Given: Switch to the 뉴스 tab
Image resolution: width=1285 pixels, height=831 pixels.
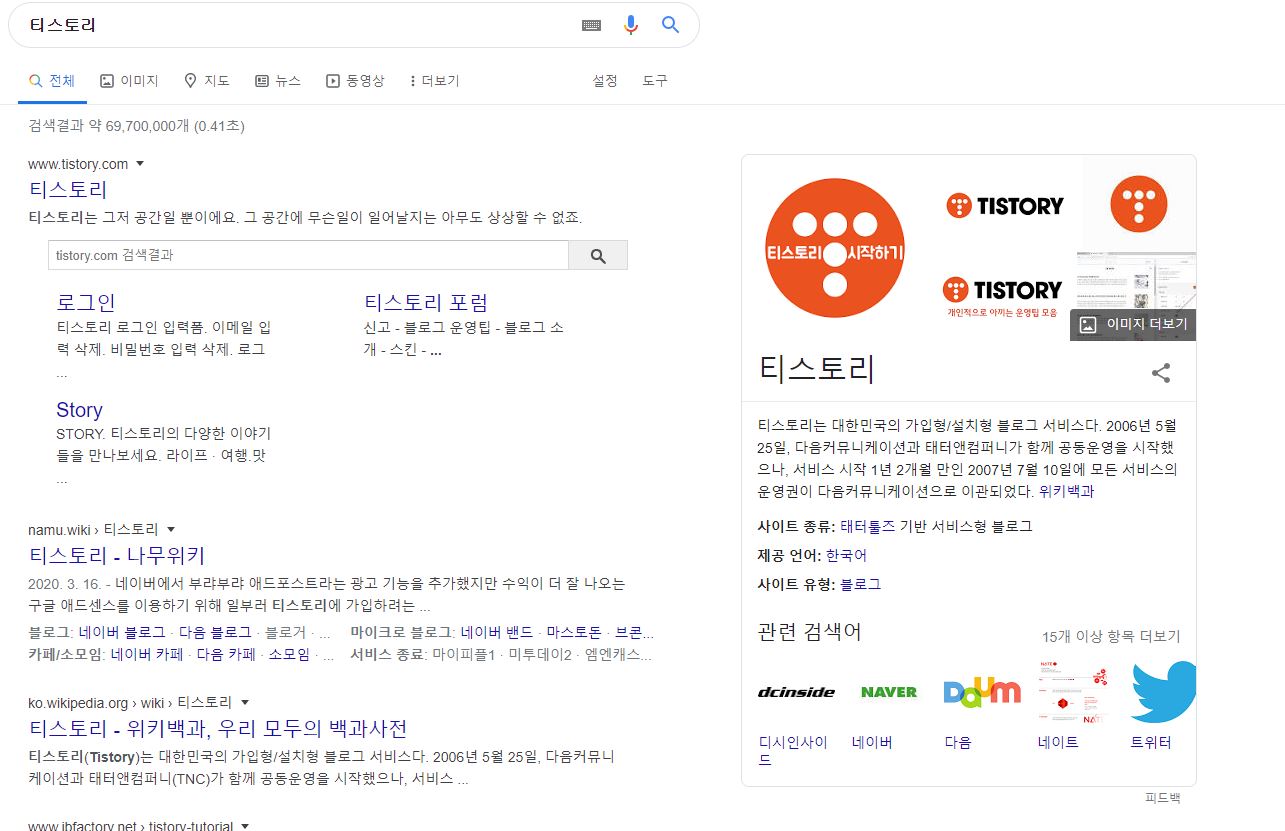Looking at the screenshot, I should [x=278, y=81].
